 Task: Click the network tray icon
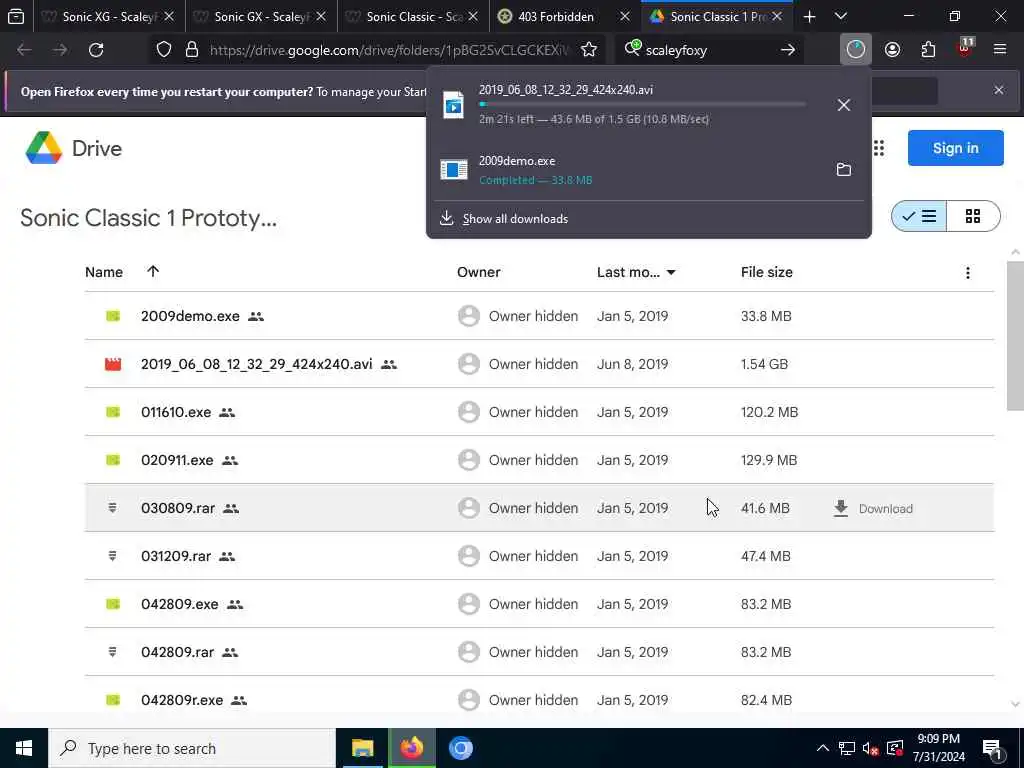(847, 748)
